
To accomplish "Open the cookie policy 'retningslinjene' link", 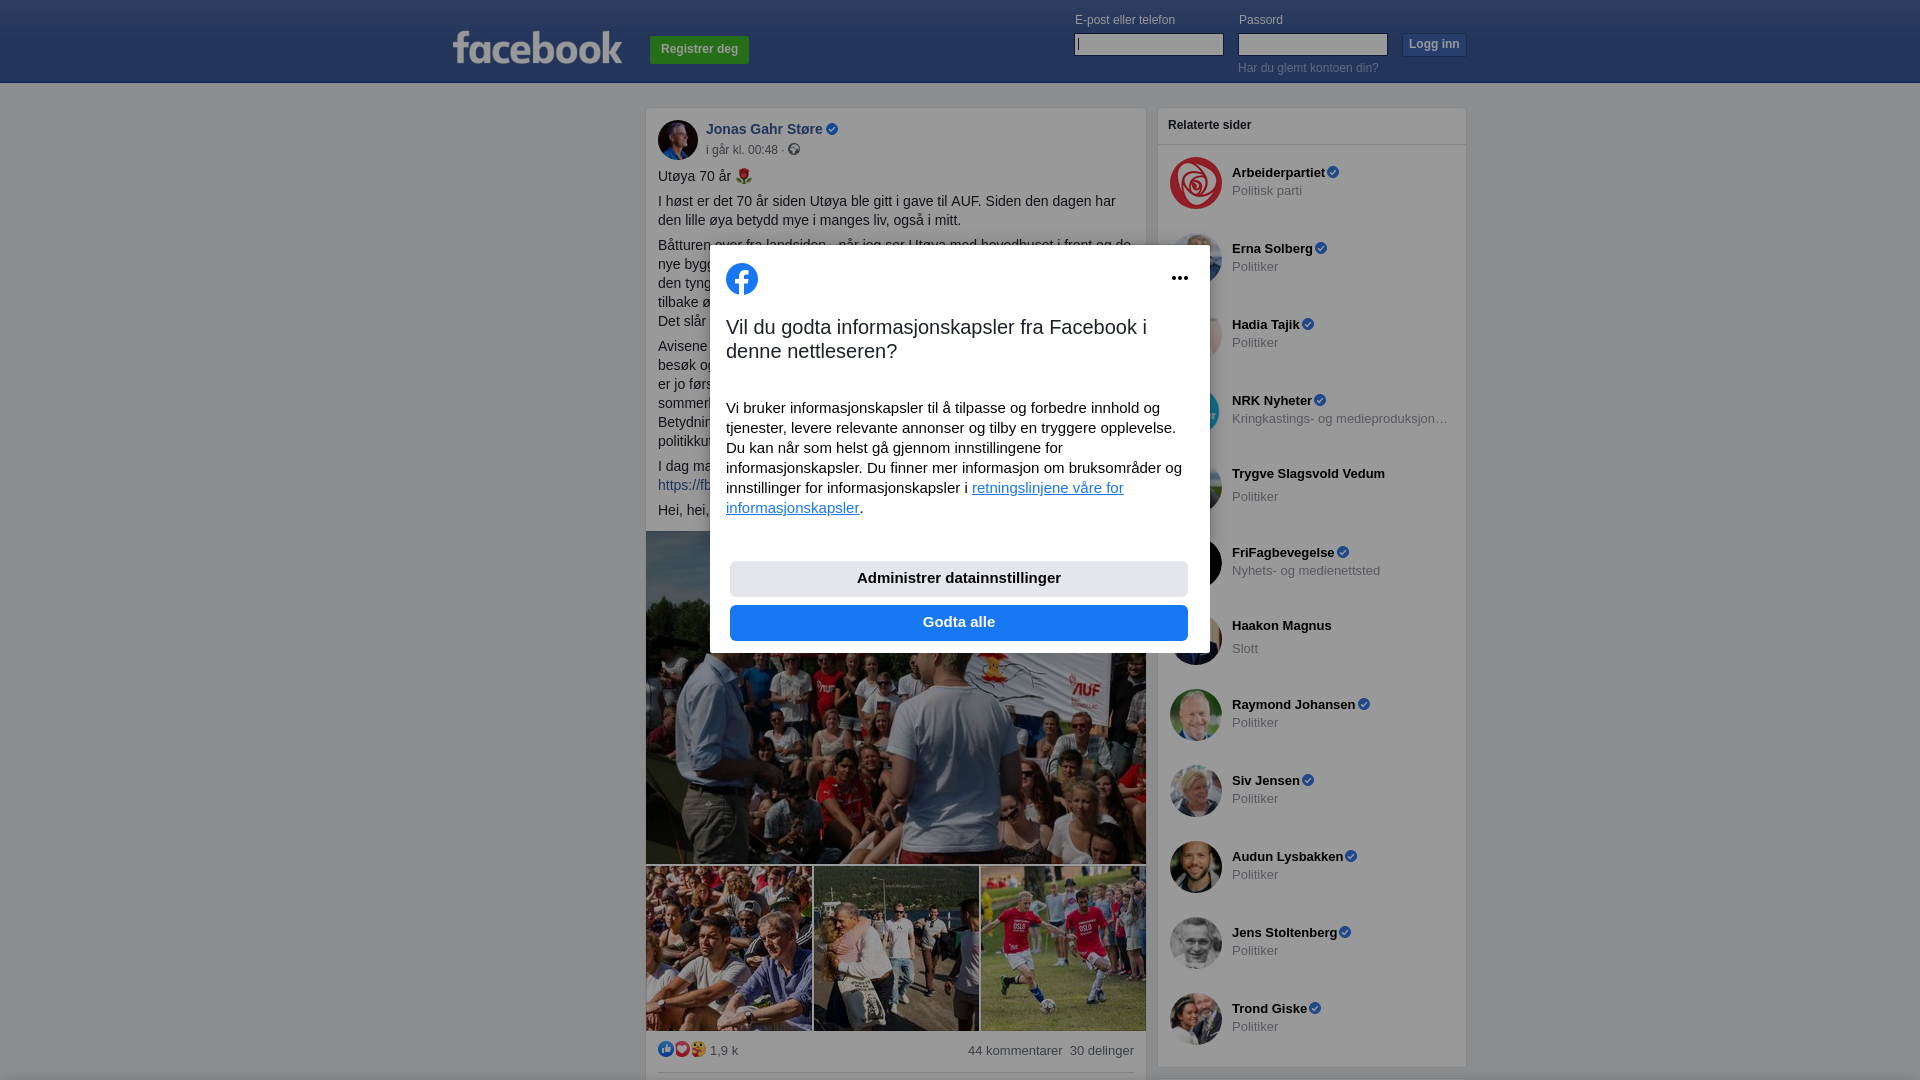I will coord(925,498).
